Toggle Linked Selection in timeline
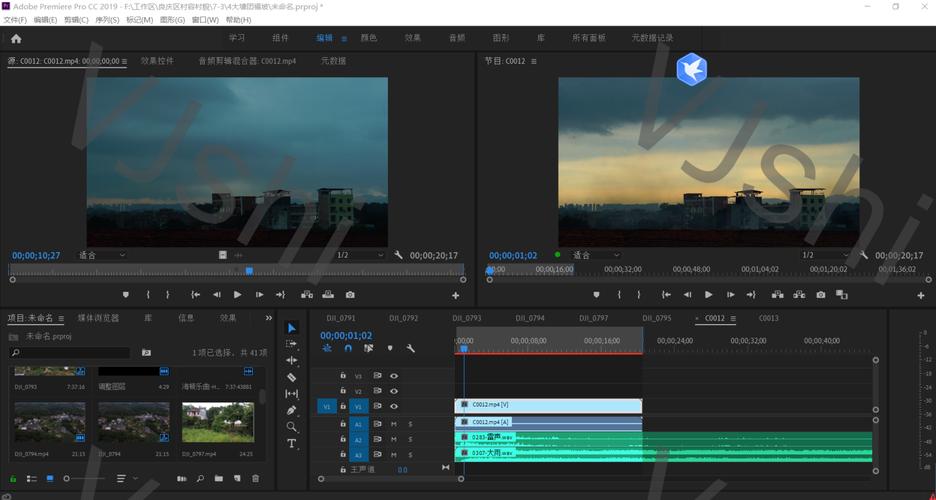The height and width of the screenshot is (500, 936). 368,348
